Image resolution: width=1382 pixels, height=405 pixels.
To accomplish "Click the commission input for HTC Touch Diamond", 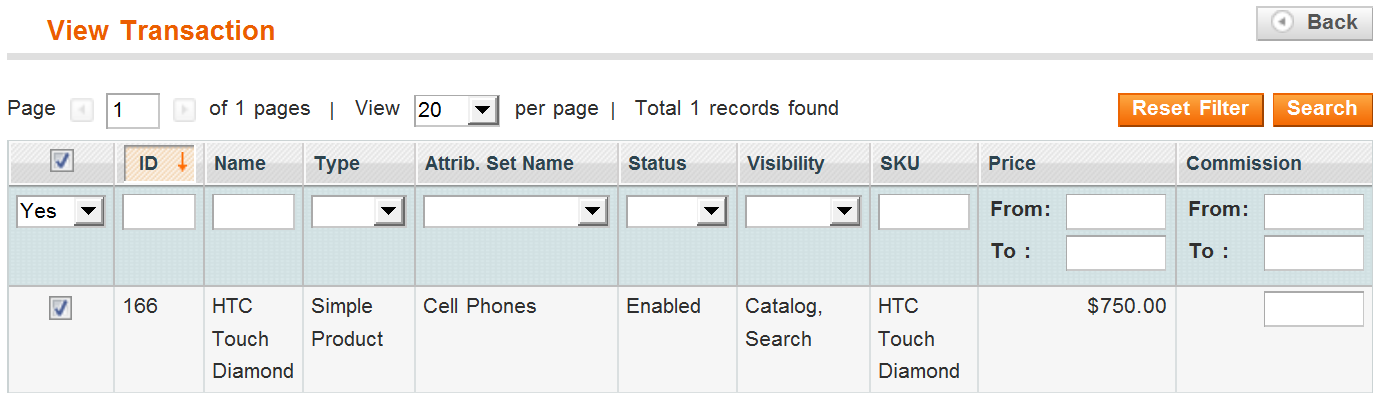I will tap(1313, 309).
